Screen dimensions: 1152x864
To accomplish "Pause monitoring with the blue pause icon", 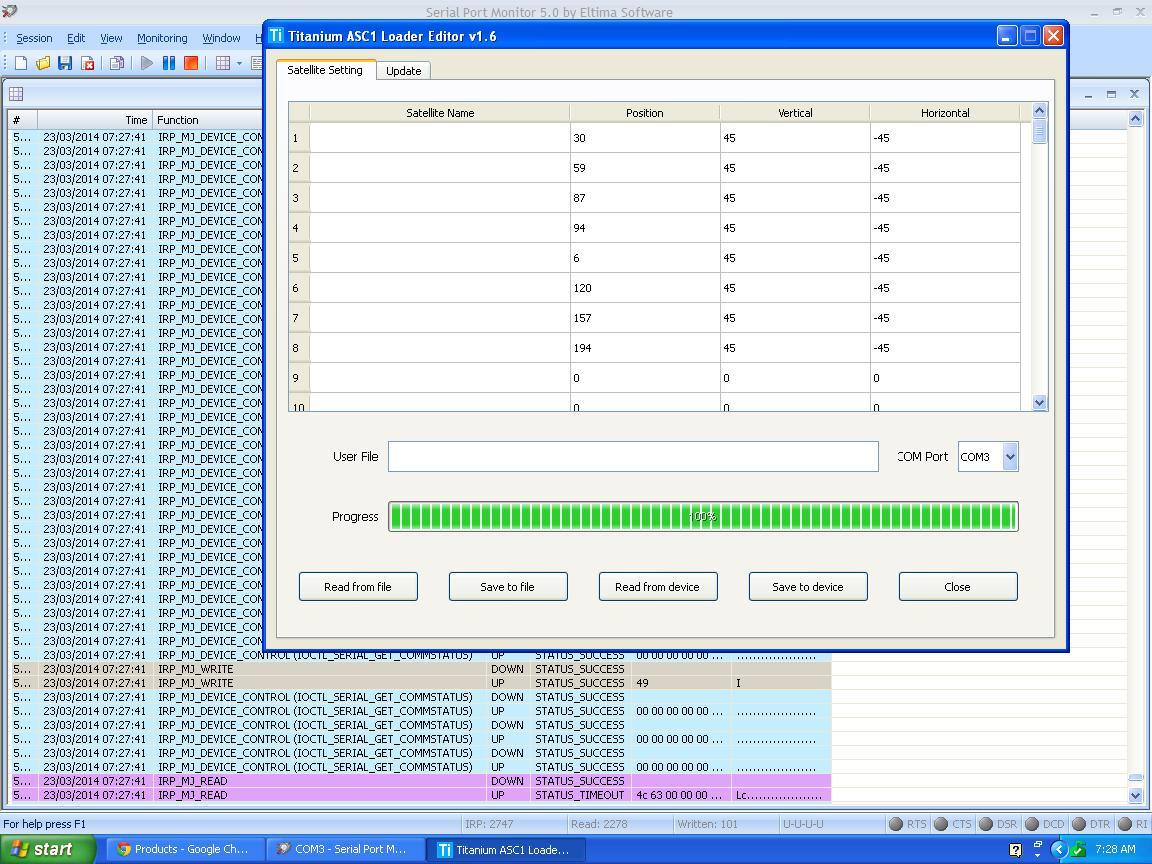I will [169, 63].
